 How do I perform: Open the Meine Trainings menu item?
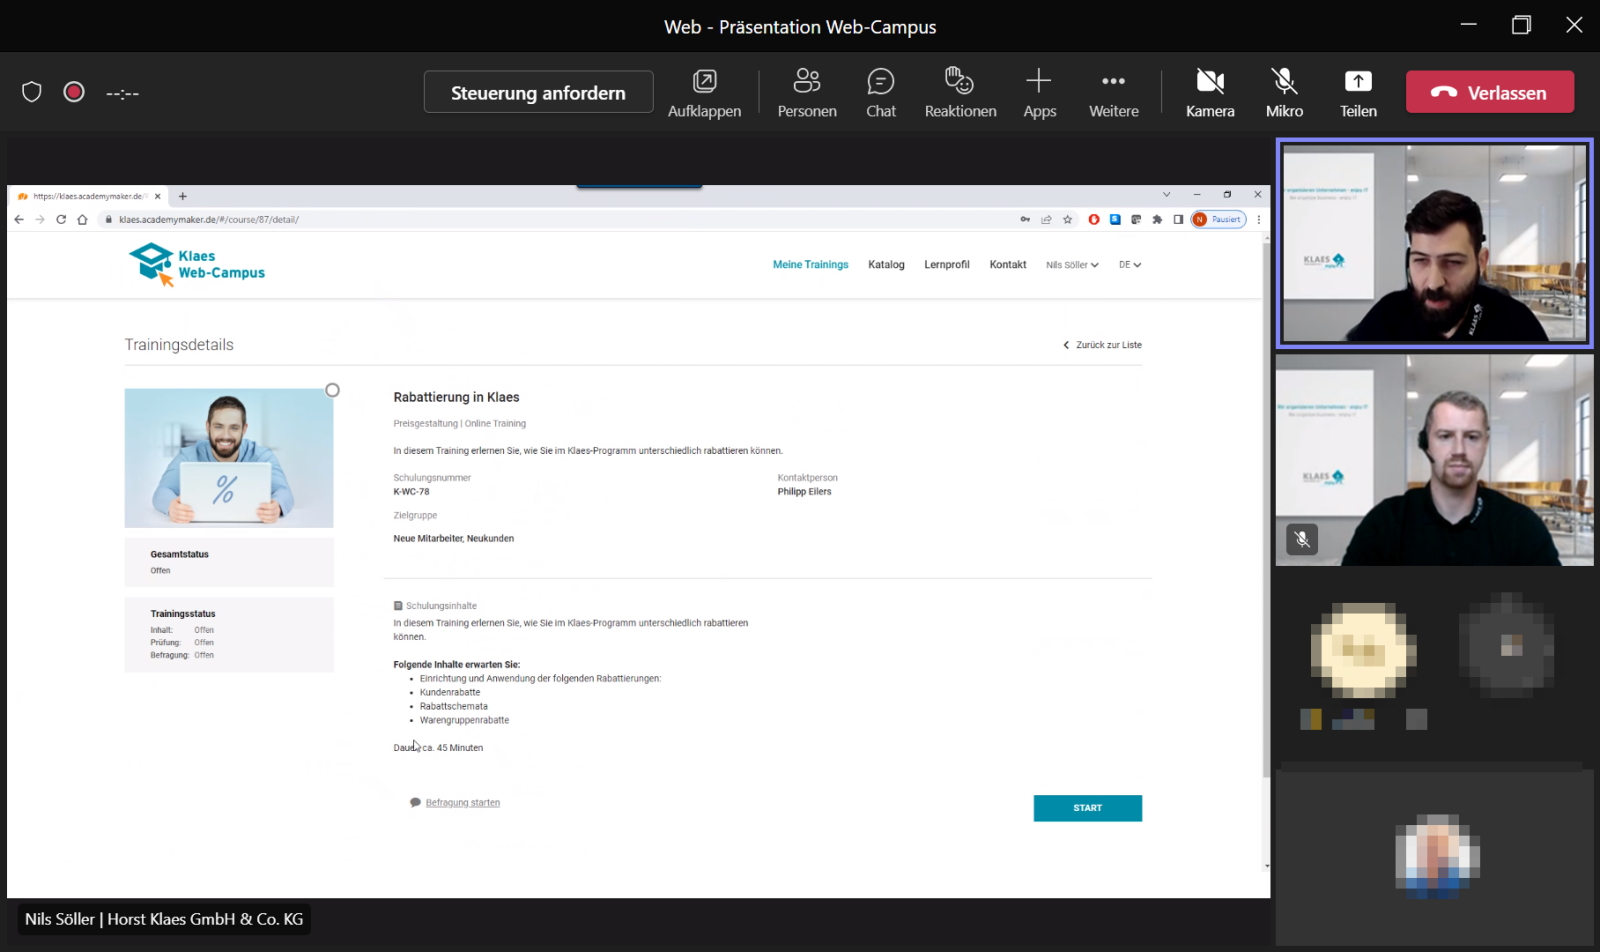(810, 265)
